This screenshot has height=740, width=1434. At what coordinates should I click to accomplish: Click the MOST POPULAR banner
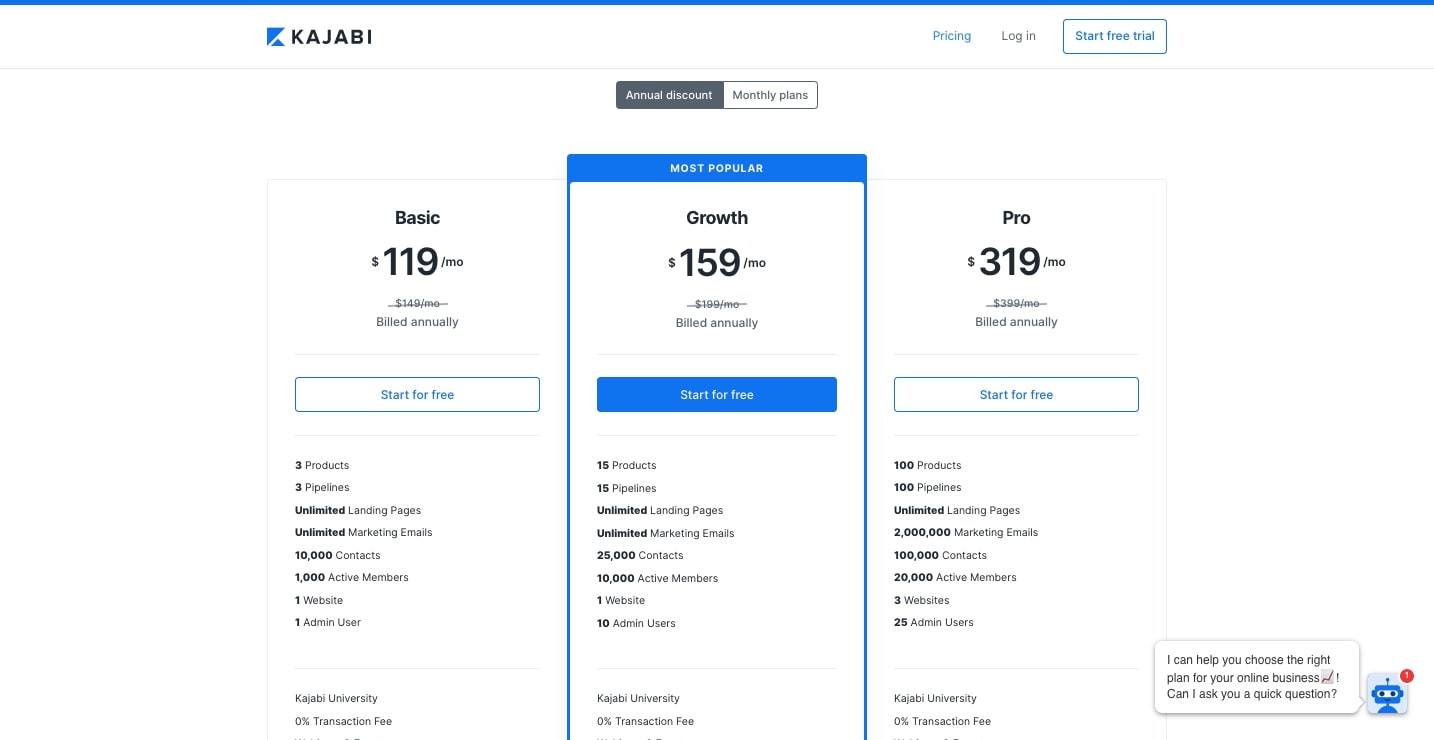[x=716, y=168]
